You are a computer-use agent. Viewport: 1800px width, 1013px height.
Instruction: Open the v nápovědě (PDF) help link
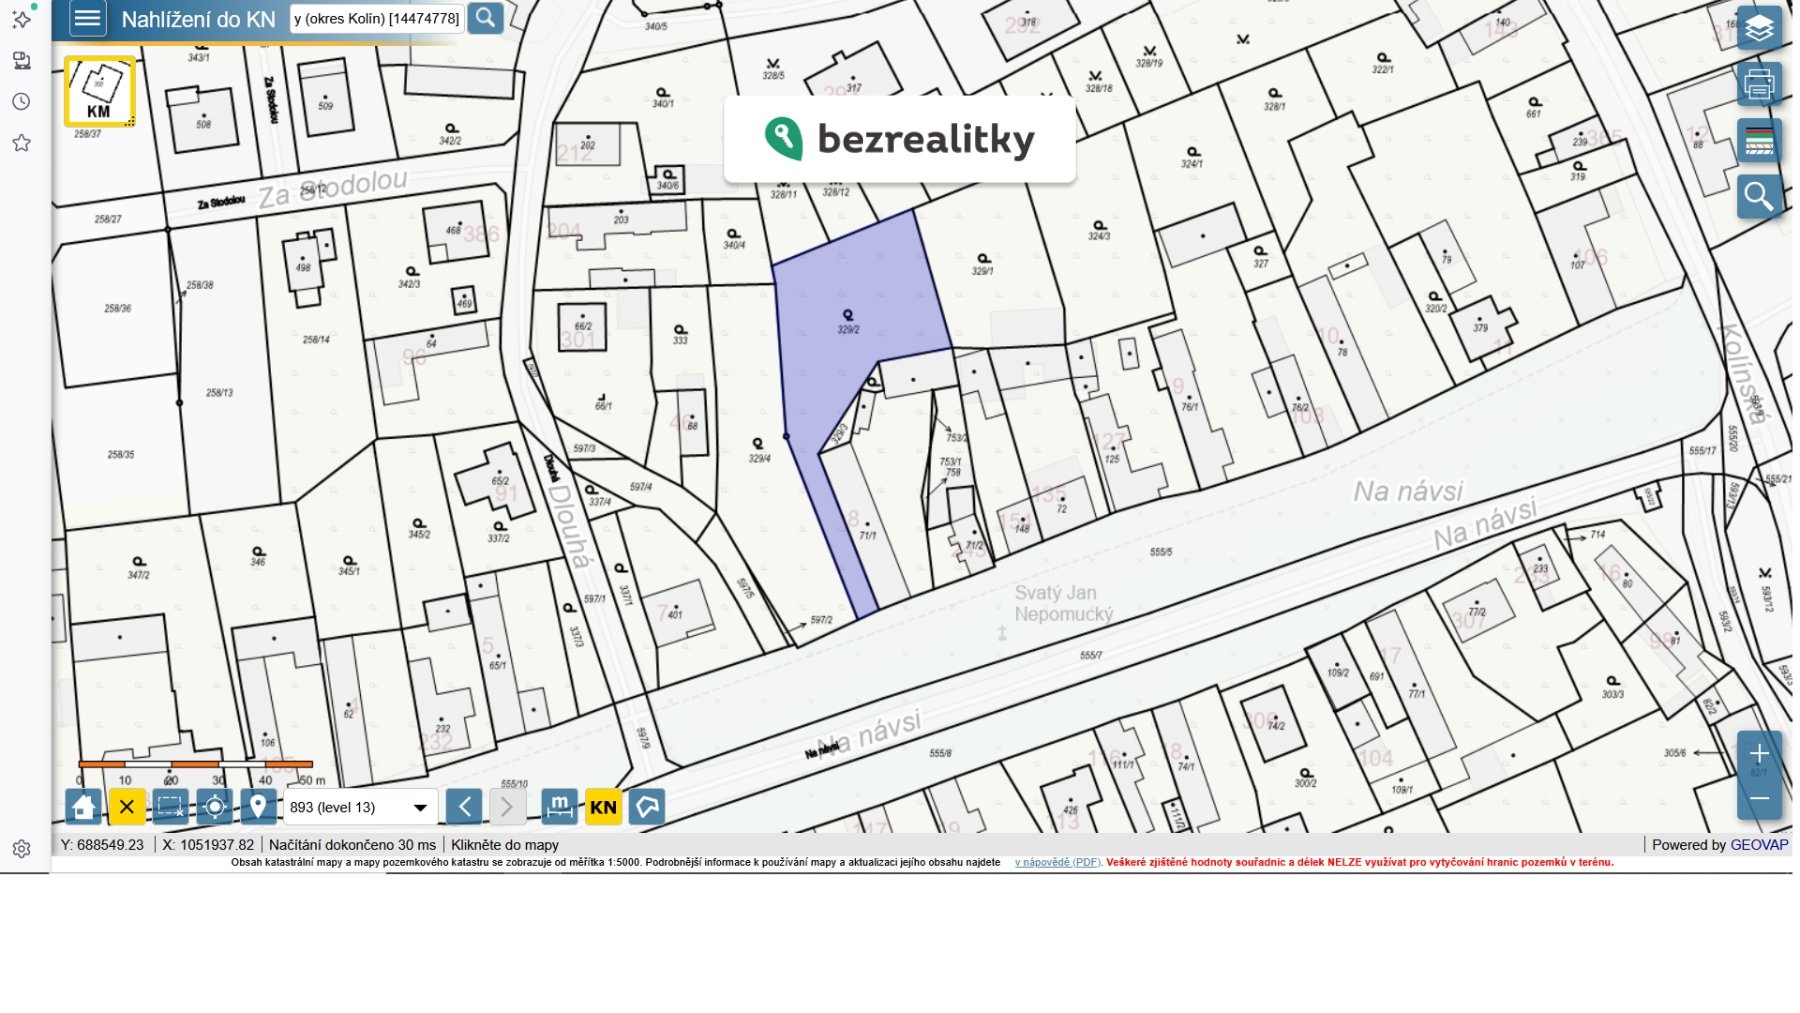tap(1057, 862)
